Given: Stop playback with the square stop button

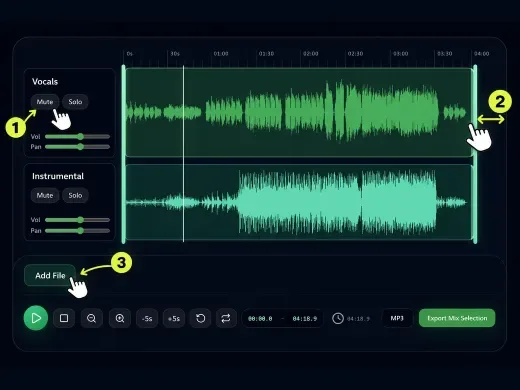Looking at the screenshot, I should tap(64, 318).
